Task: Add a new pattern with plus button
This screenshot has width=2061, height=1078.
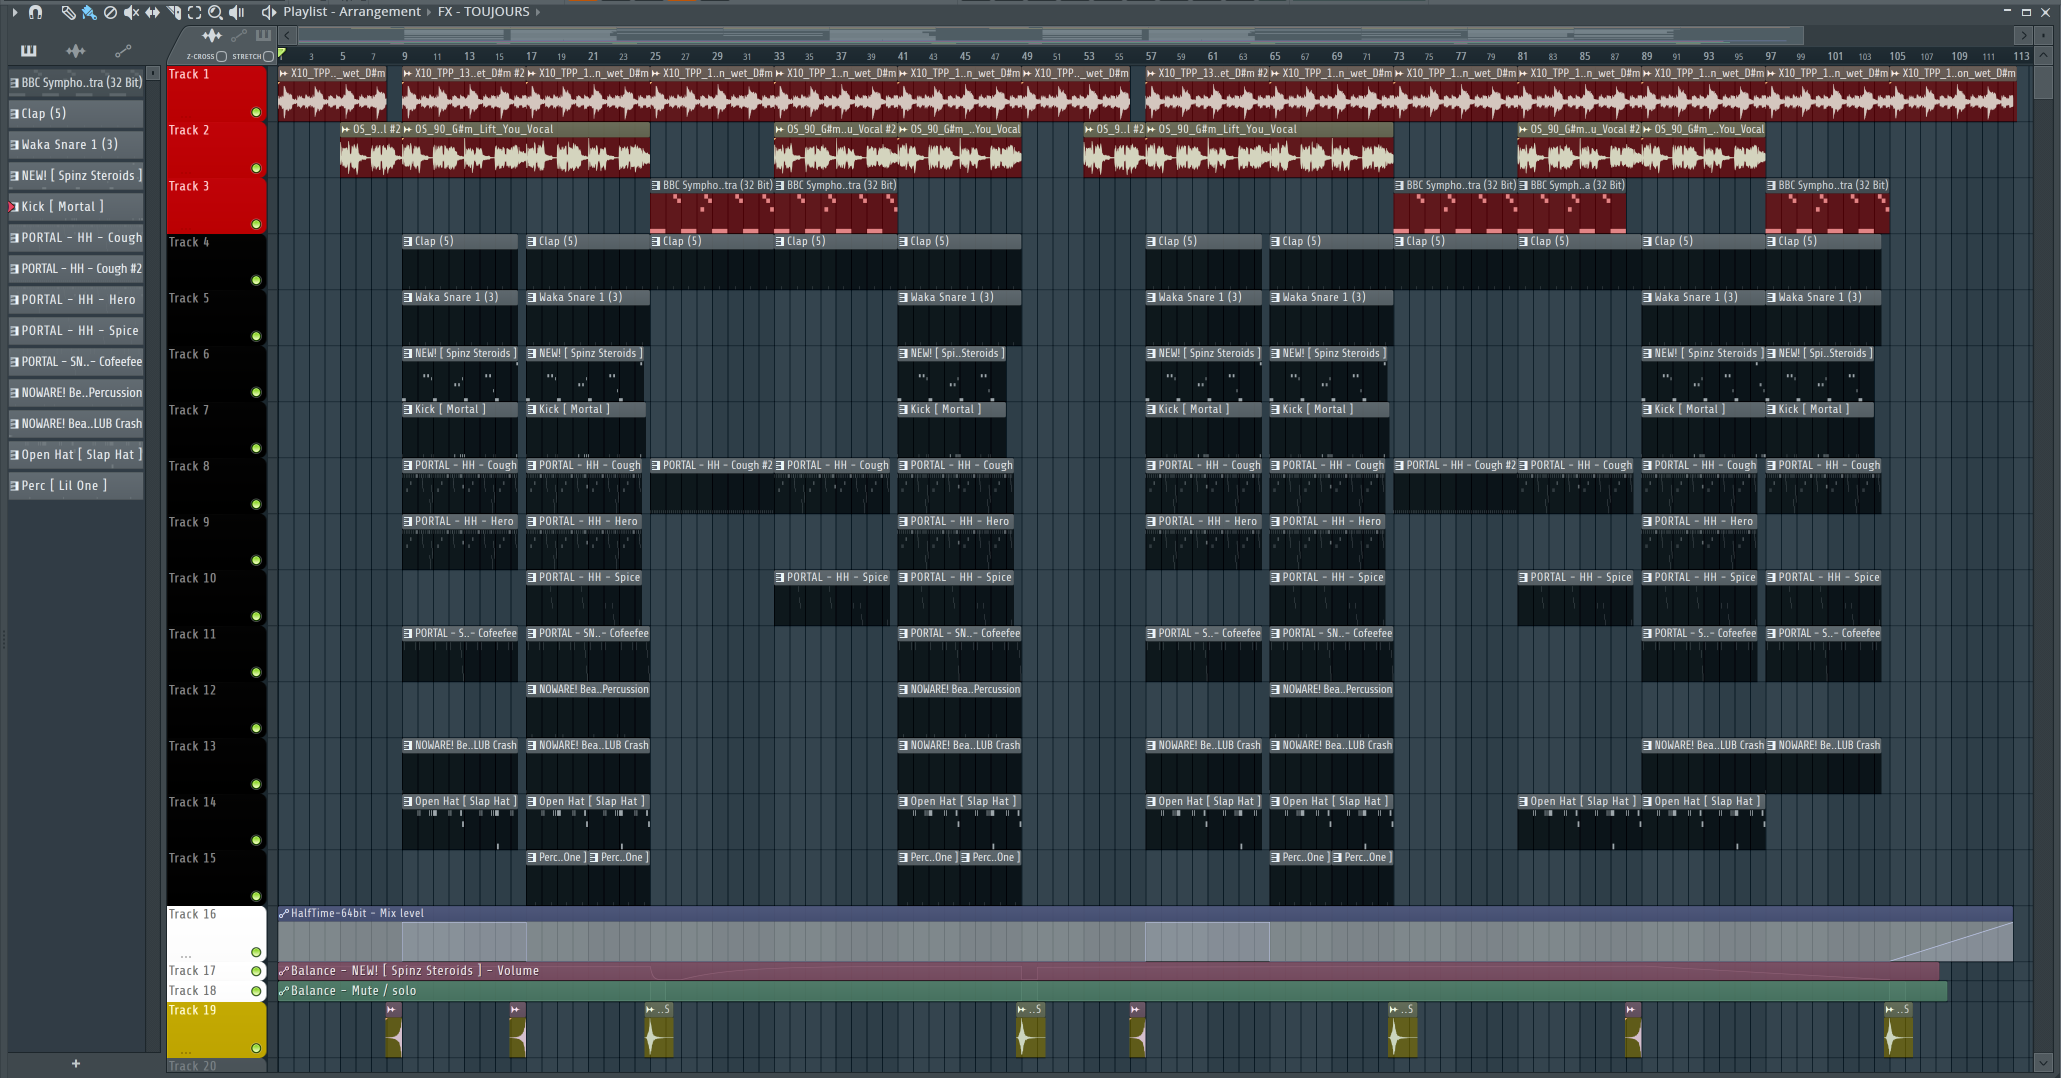Action: click(76, 1064)
